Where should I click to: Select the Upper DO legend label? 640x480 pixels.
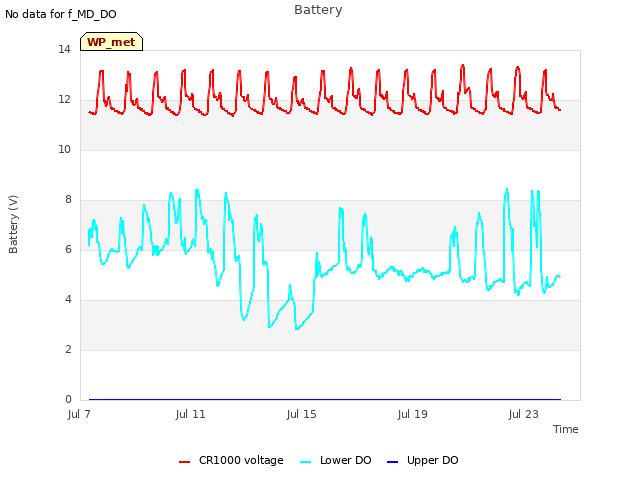click(x=433, y=460)
